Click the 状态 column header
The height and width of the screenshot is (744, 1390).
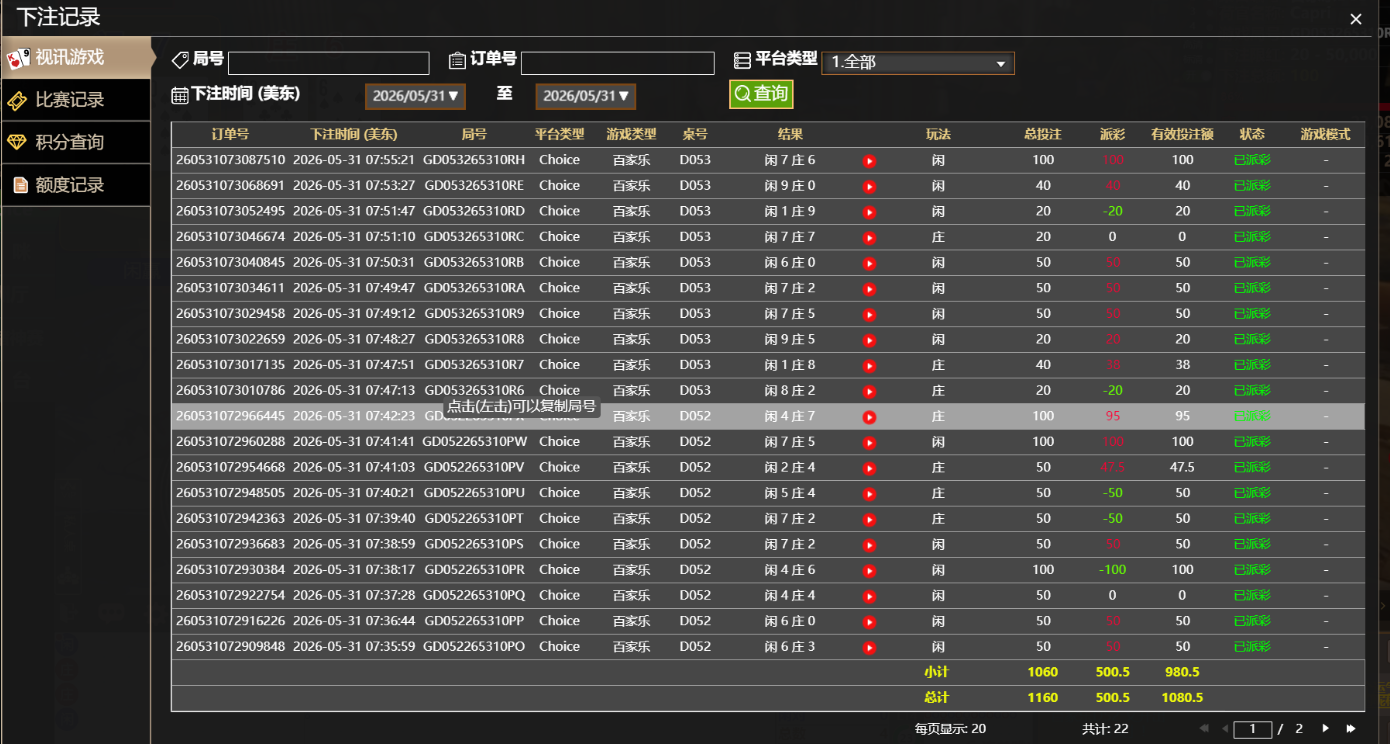[1252, 134]
